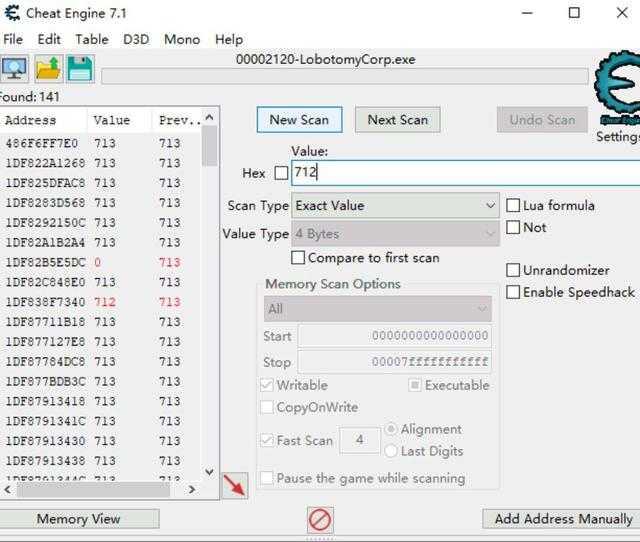Click the red clear list icon
The height and width of the screenshot is (542, 640).
pyautogui.click(x=320, y=520)
